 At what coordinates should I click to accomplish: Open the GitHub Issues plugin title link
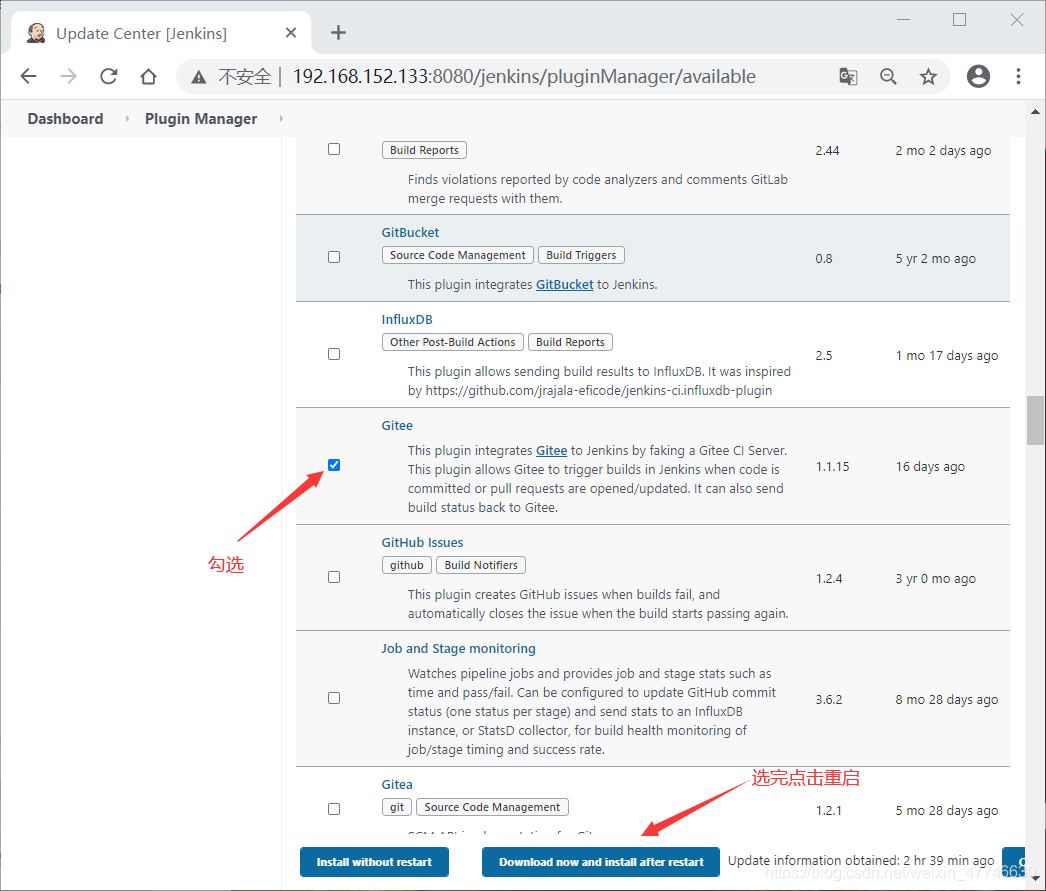[x=422, y=543]
